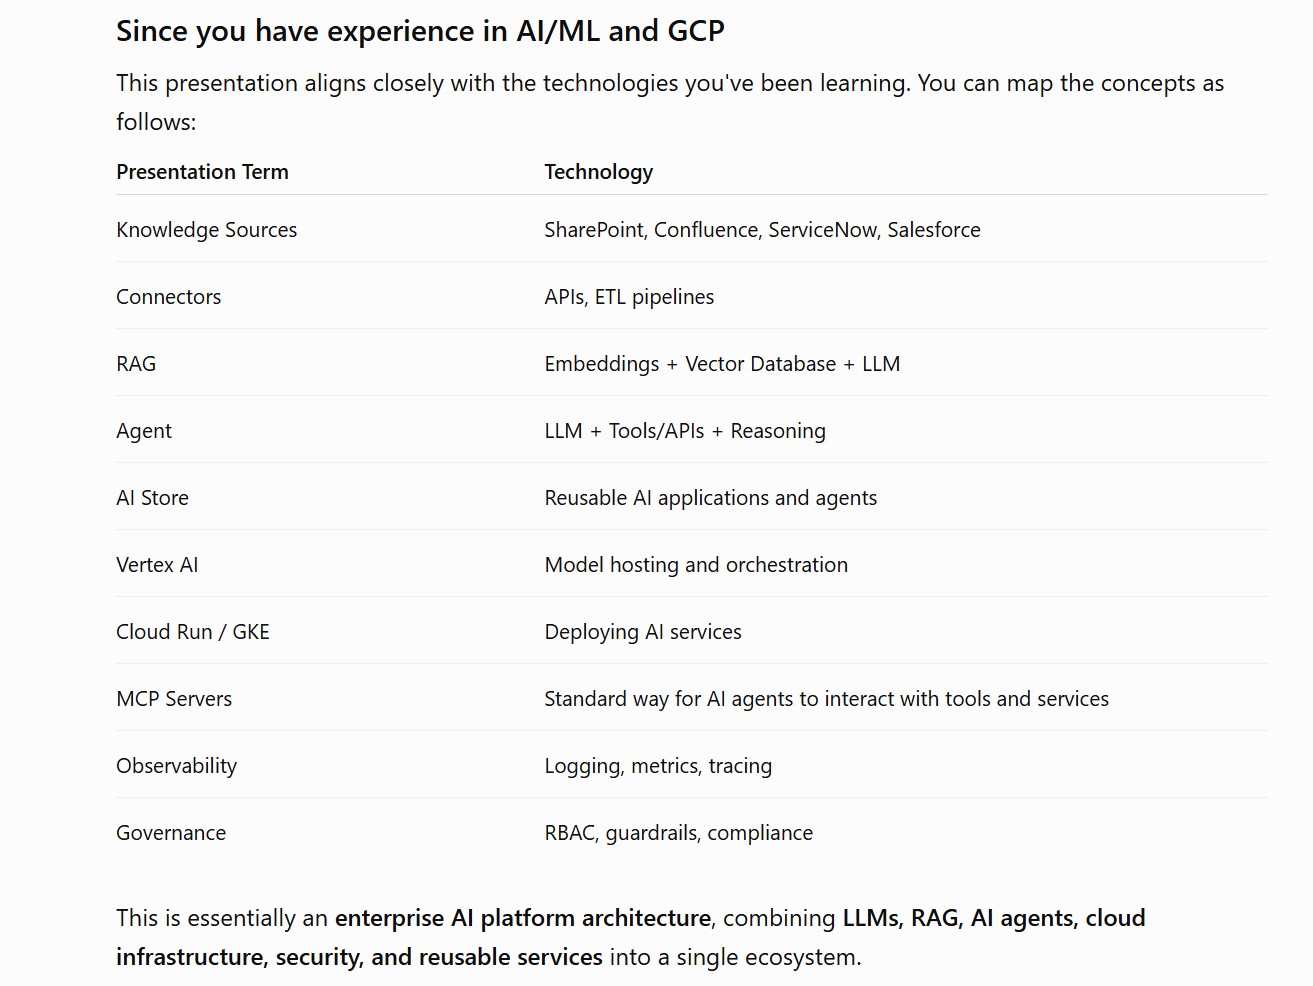1313x986 pixels.
Task: Click 'Embeddings + Vector Database + LLM' text
Action: pos(722,364)
